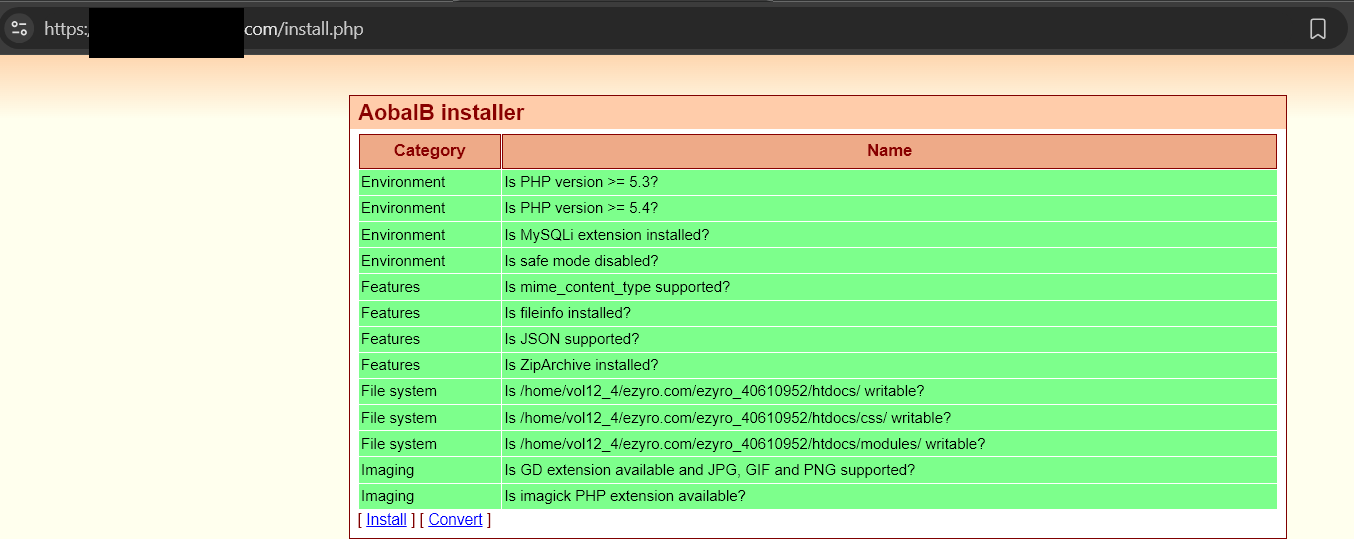The image size is (1354, 539).
Task: Select the imagick PHP extension row
Action: tap(624, 496)
